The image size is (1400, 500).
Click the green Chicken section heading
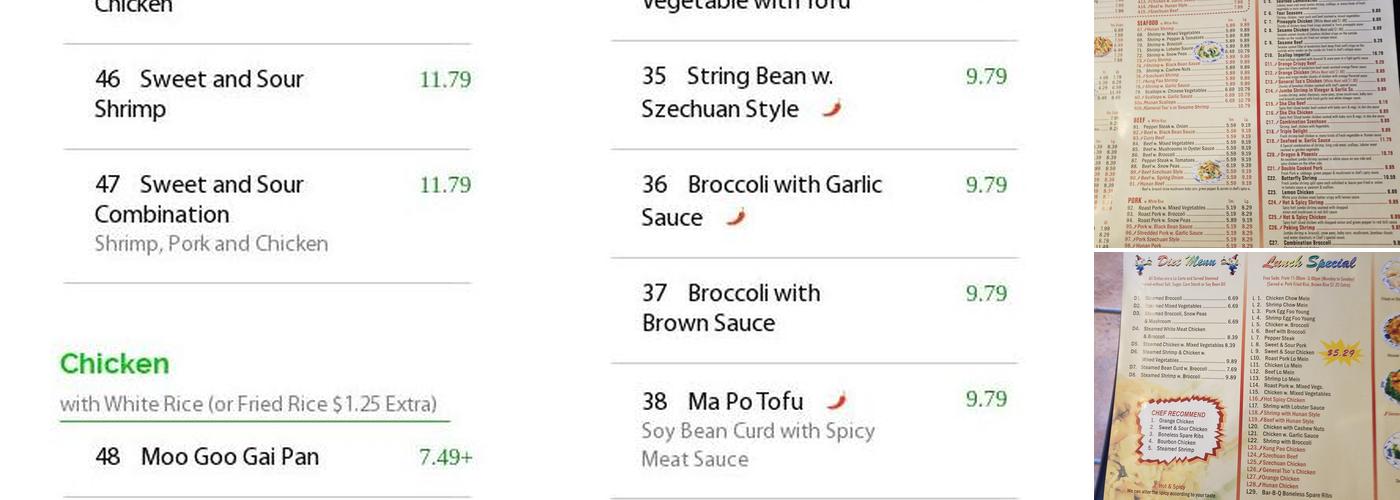click(x=114, y=364)
